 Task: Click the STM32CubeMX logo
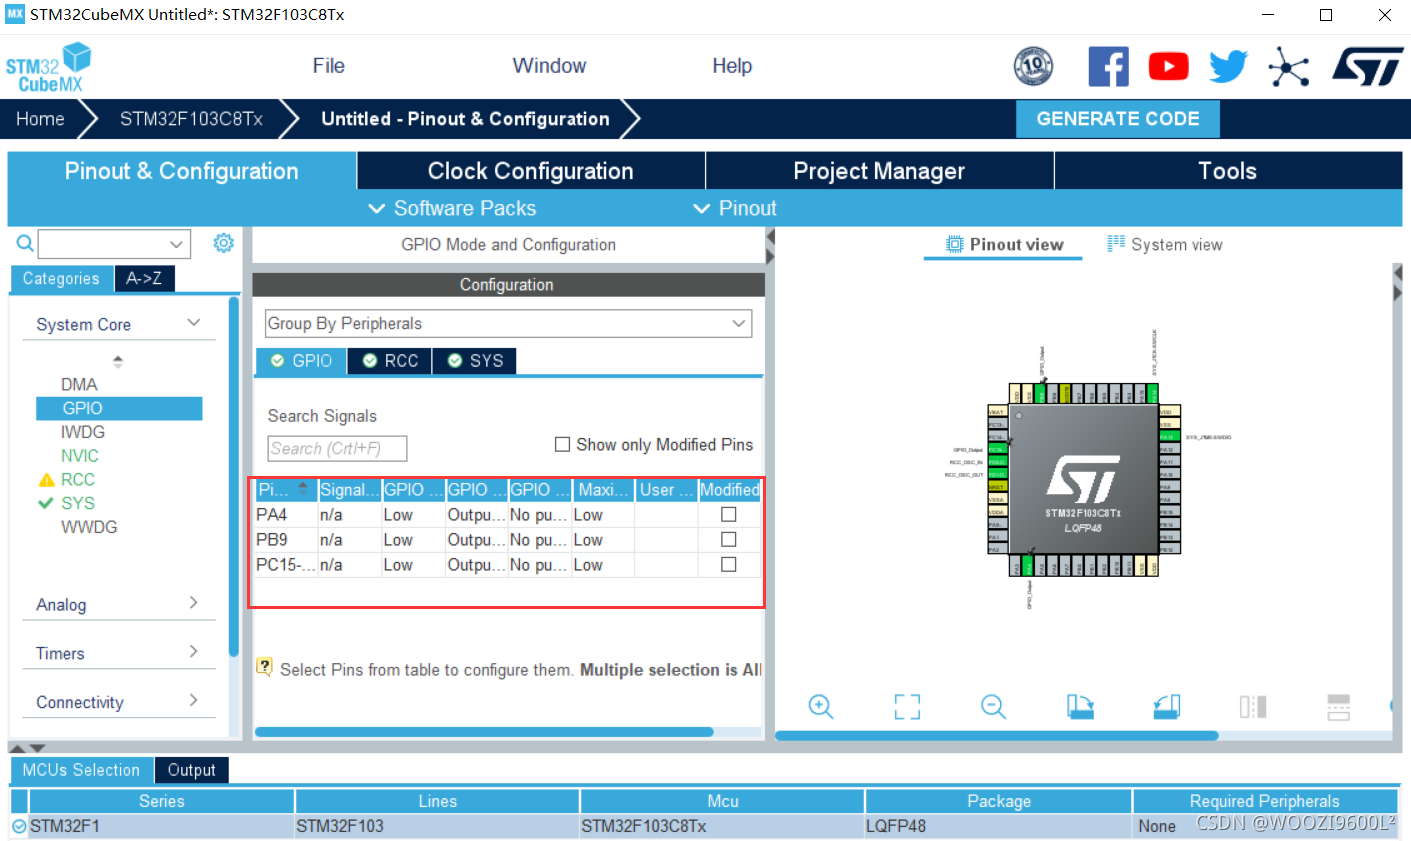[x=48, y=68]
